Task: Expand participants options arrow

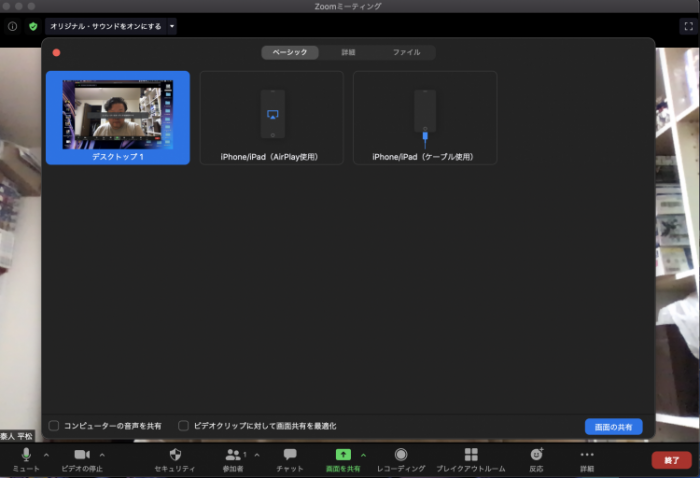Action: pyautogui.click(x=257, y=455)
